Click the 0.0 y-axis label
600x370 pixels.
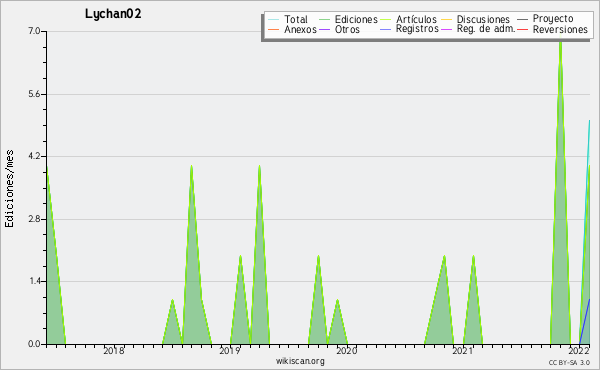(34, 344)
